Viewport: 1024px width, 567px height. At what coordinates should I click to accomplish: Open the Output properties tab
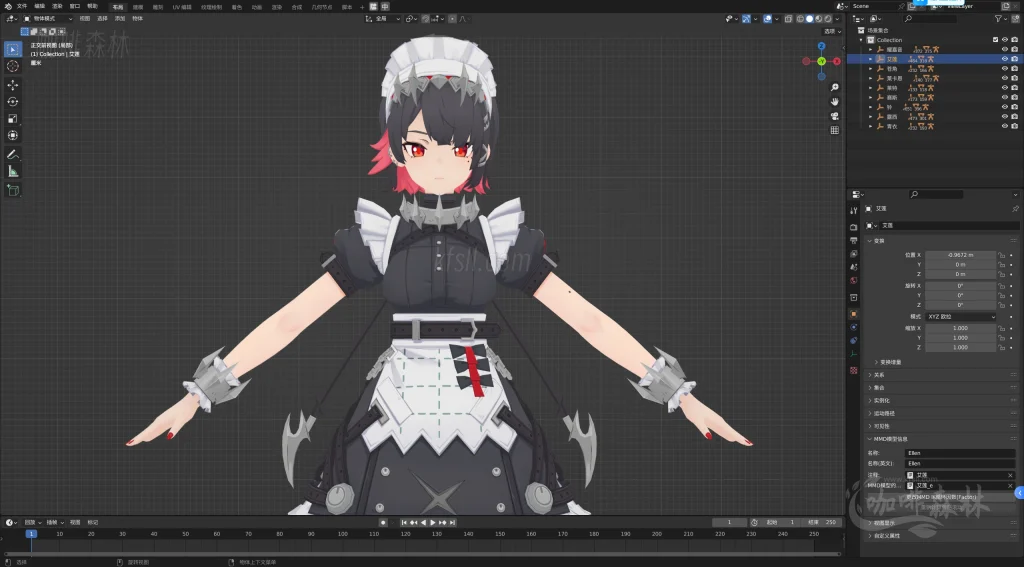(x=854, y=240)
